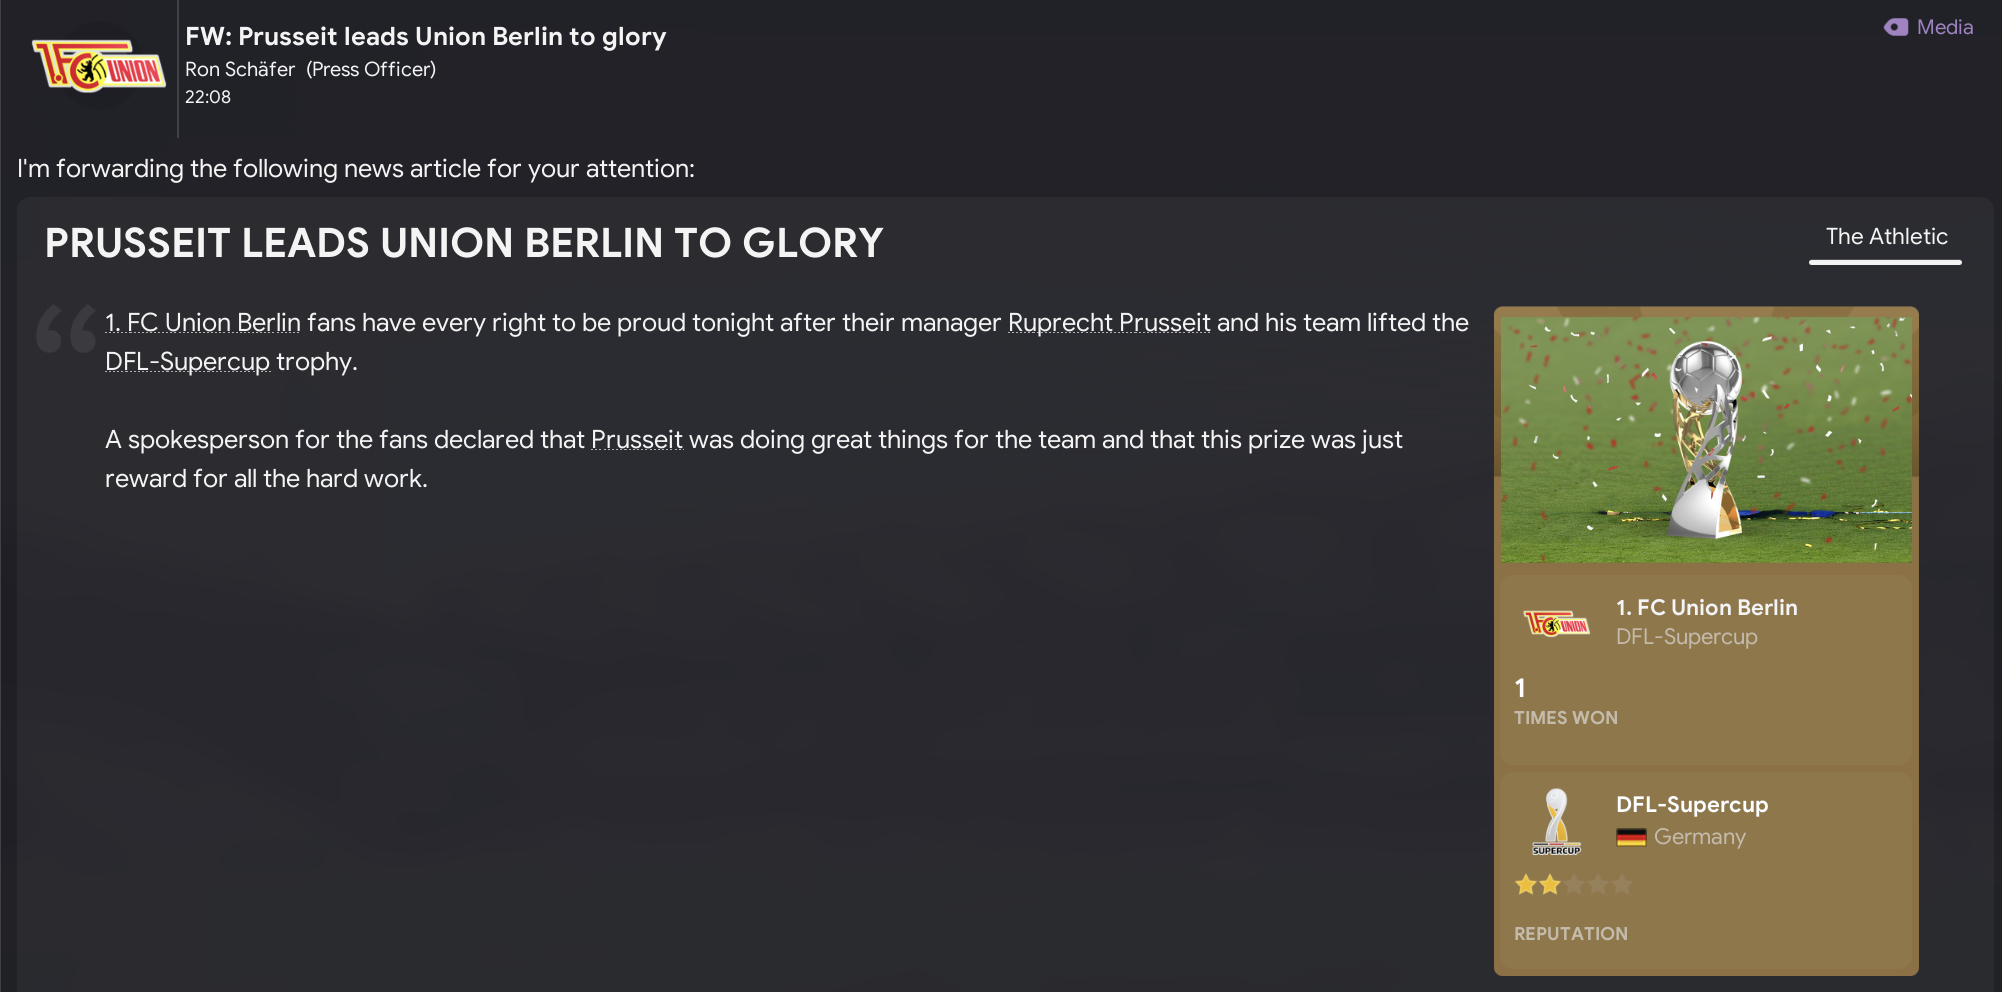
Task: Click the Supercup trophy logo in the competition card
Action: [x=1556, y=822]
